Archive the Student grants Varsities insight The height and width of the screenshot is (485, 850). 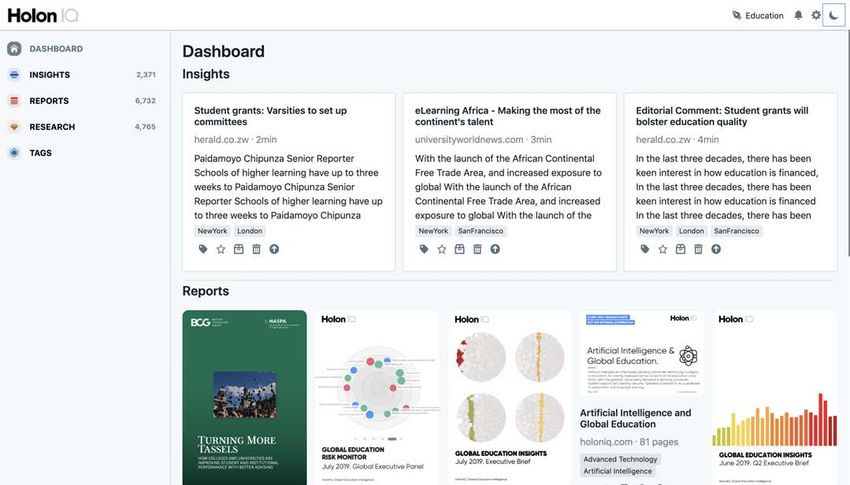(239, 249)
